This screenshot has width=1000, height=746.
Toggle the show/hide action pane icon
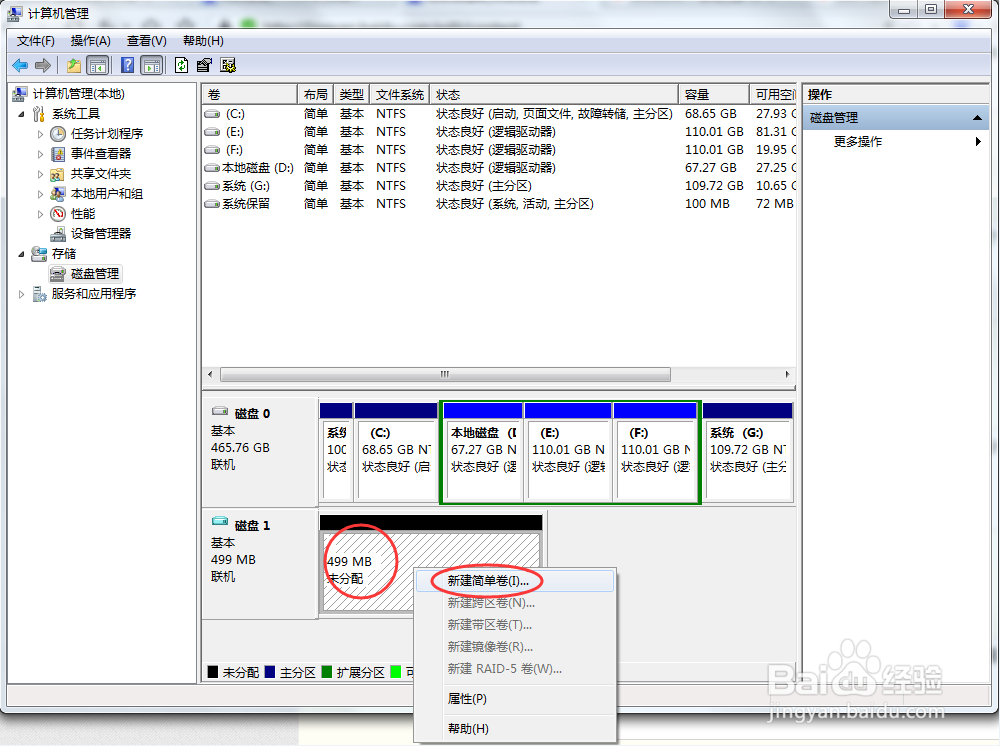[x=152, y=65]
